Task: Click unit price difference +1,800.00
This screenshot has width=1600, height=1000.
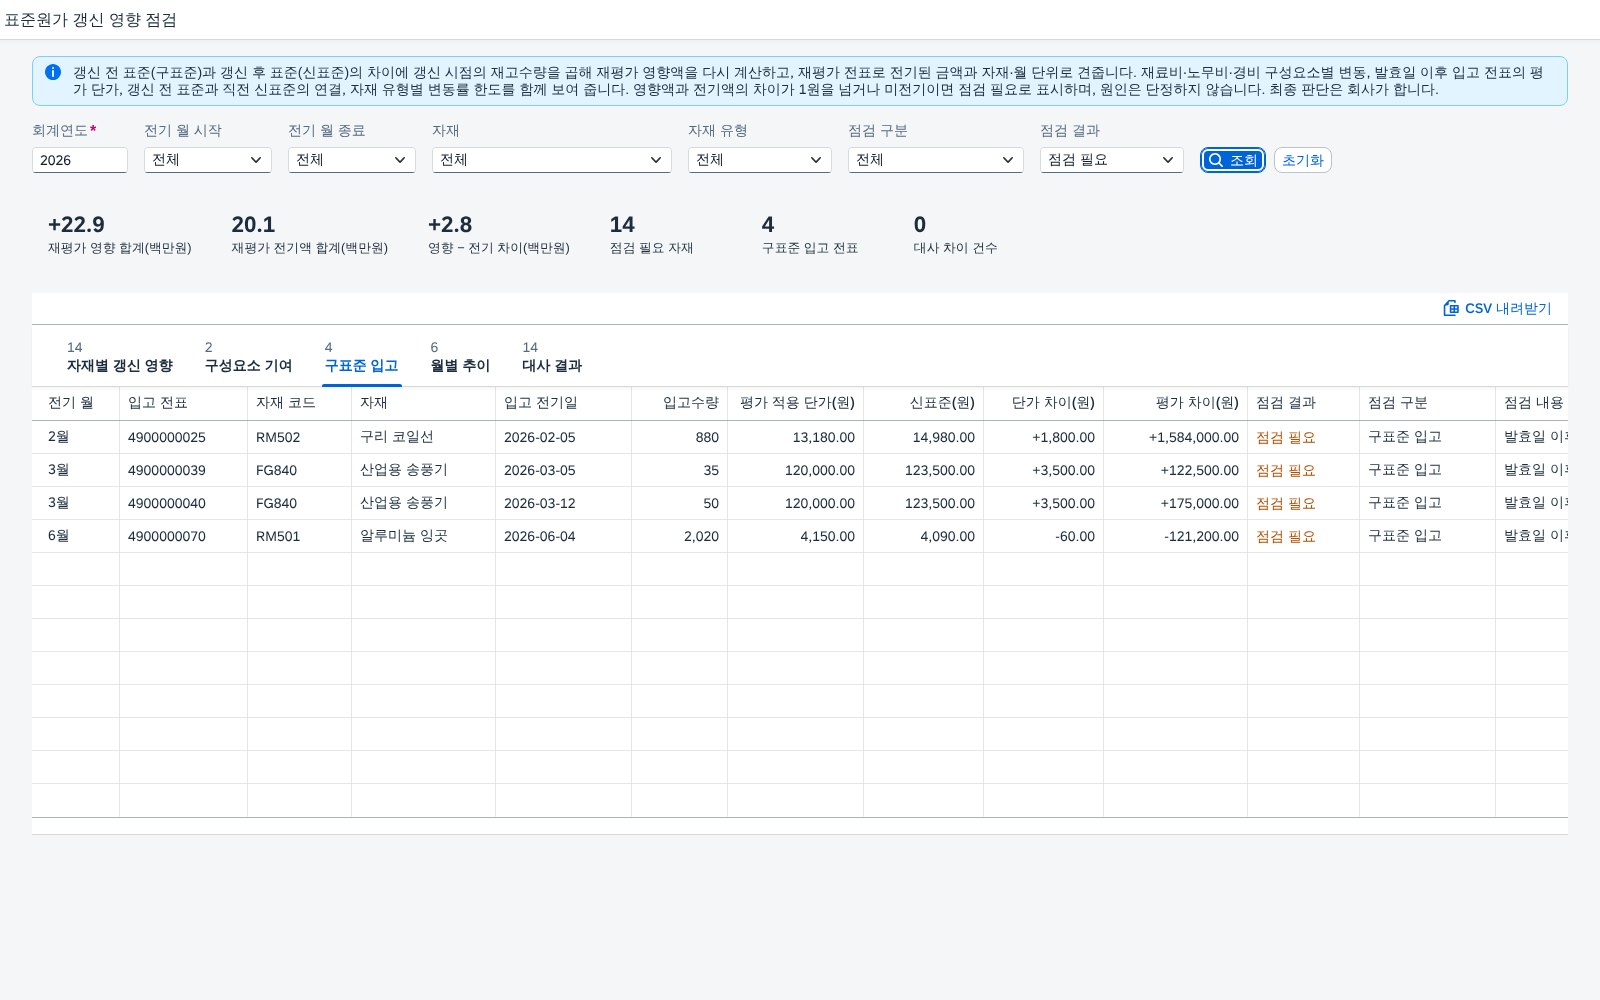Action: [x=1064, y=437]
